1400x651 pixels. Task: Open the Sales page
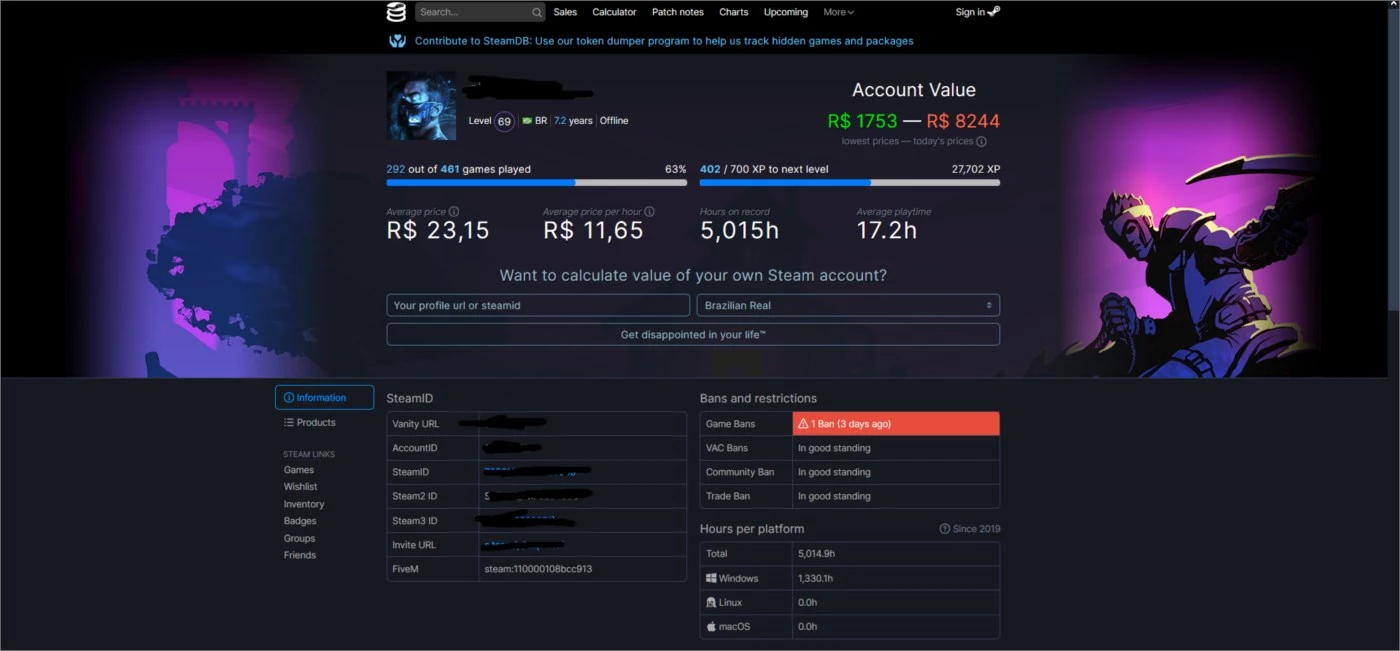[x=565, y=12]
